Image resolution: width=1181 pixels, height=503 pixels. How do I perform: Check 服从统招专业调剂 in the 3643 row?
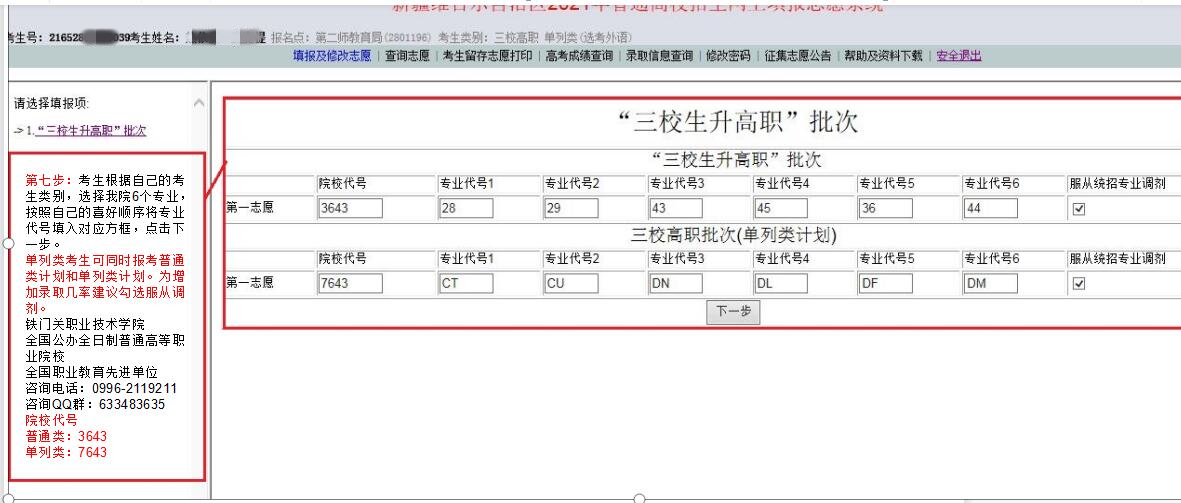[x=1078, y=209]
